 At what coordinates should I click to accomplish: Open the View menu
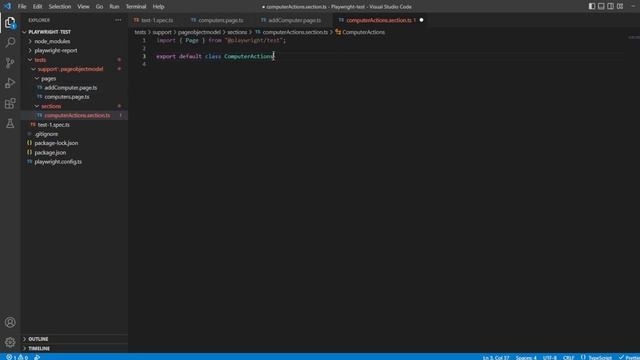coord(83,7)
